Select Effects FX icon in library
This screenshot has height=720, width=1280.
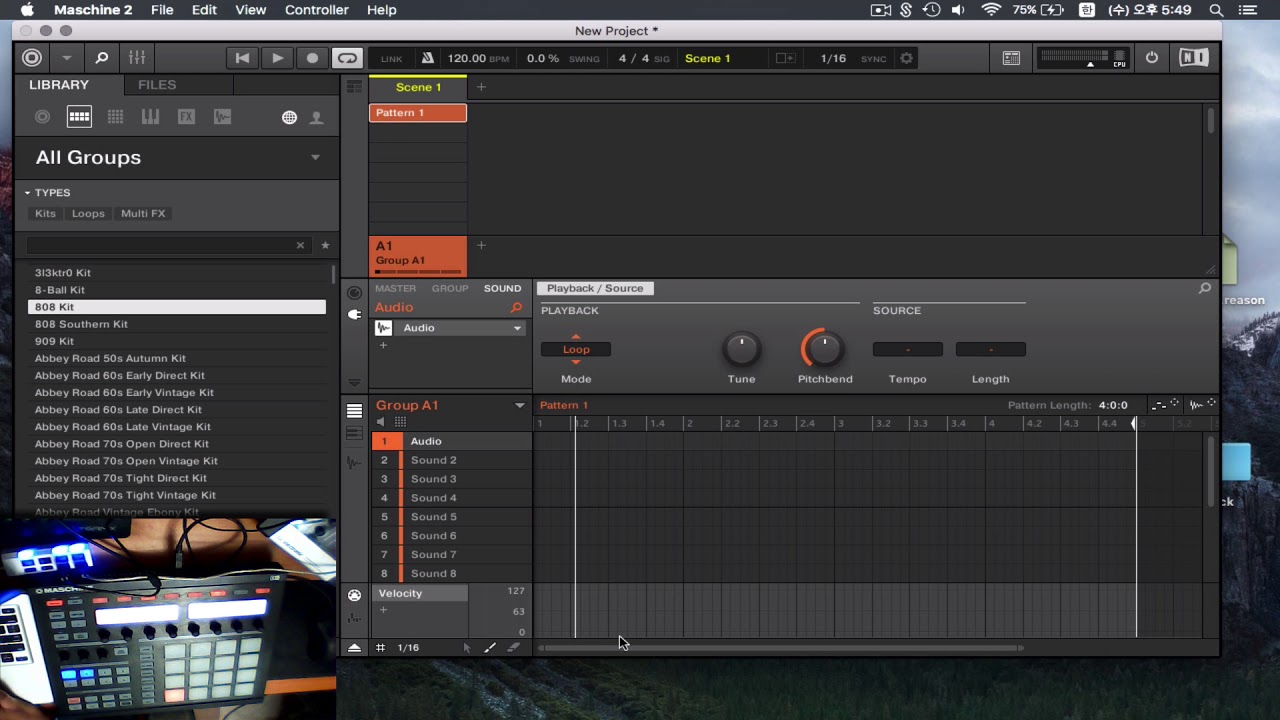pos(186,117)
